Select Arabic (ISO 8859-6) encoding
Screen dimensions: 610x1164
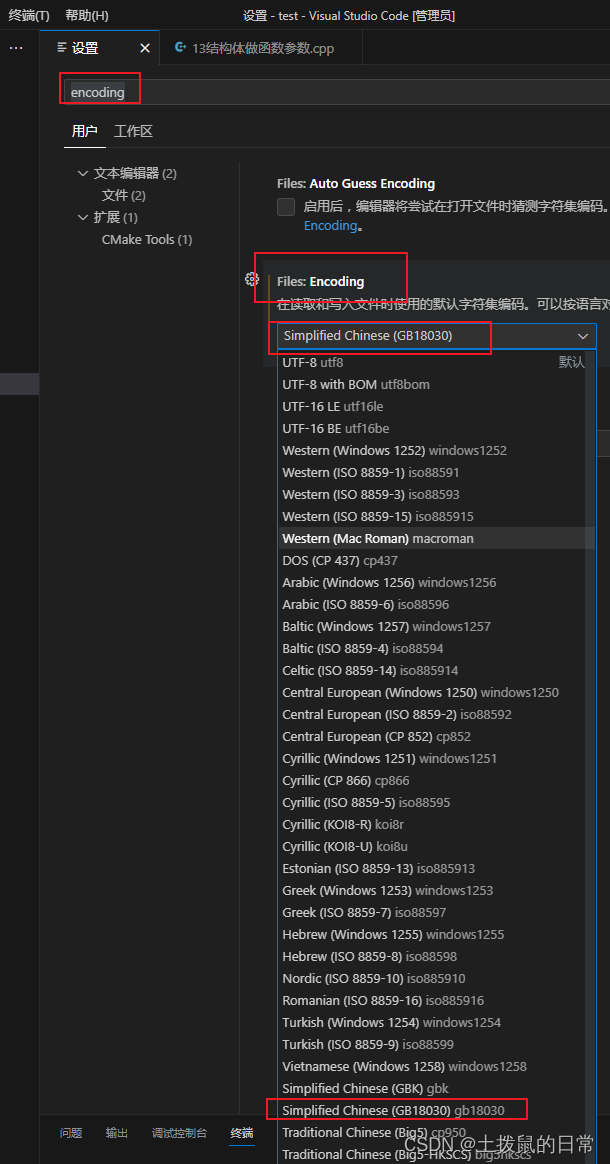pyautogui.click(x=436, y=604)
